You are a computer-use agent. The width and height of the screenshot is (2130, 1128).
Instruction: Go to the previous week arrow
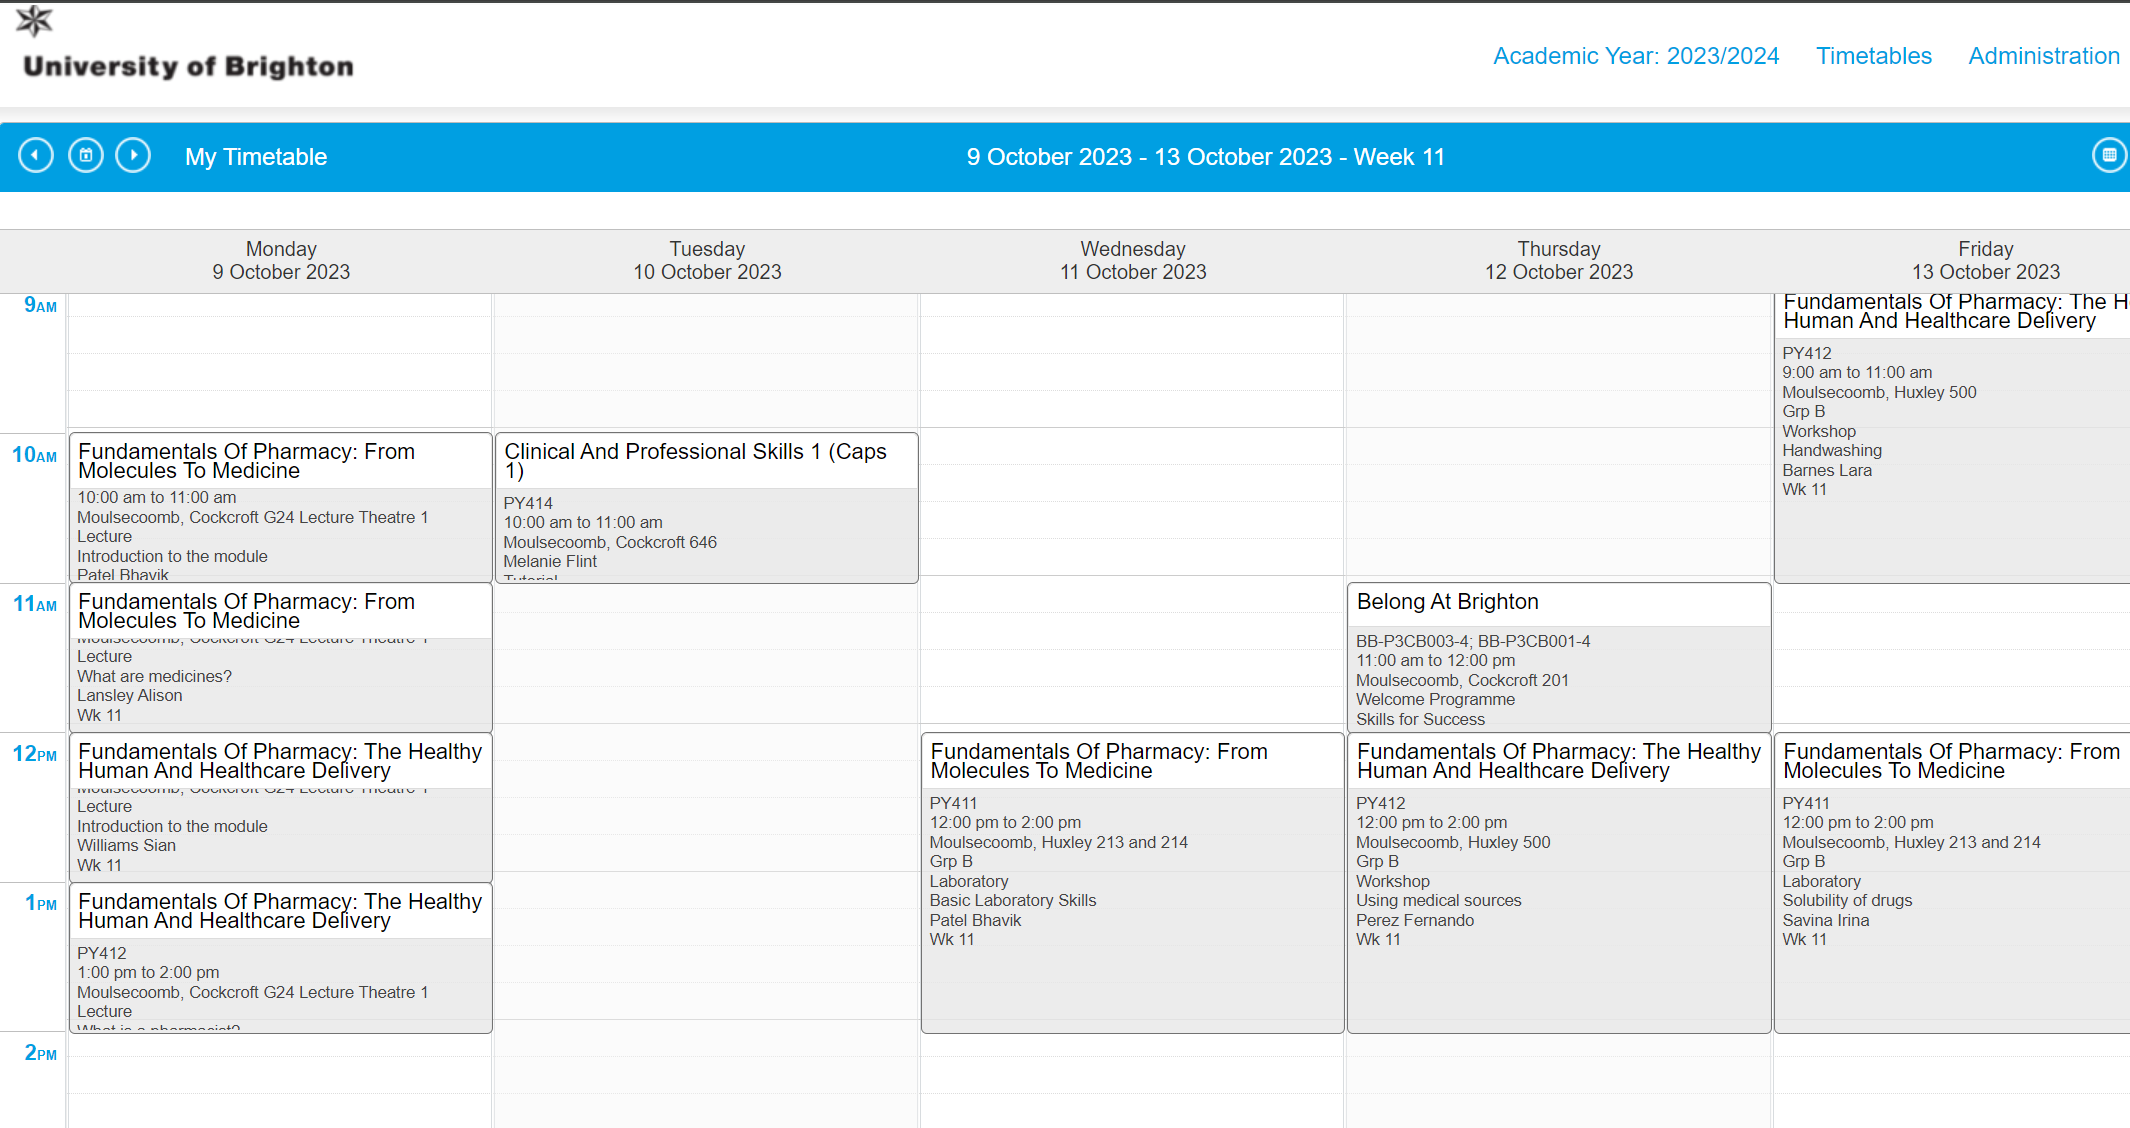[x=36, y=156]
